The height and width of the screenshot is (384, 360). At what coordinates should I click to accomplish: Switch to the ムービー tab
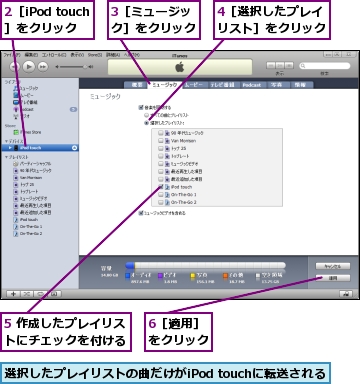tap(194, 85)
